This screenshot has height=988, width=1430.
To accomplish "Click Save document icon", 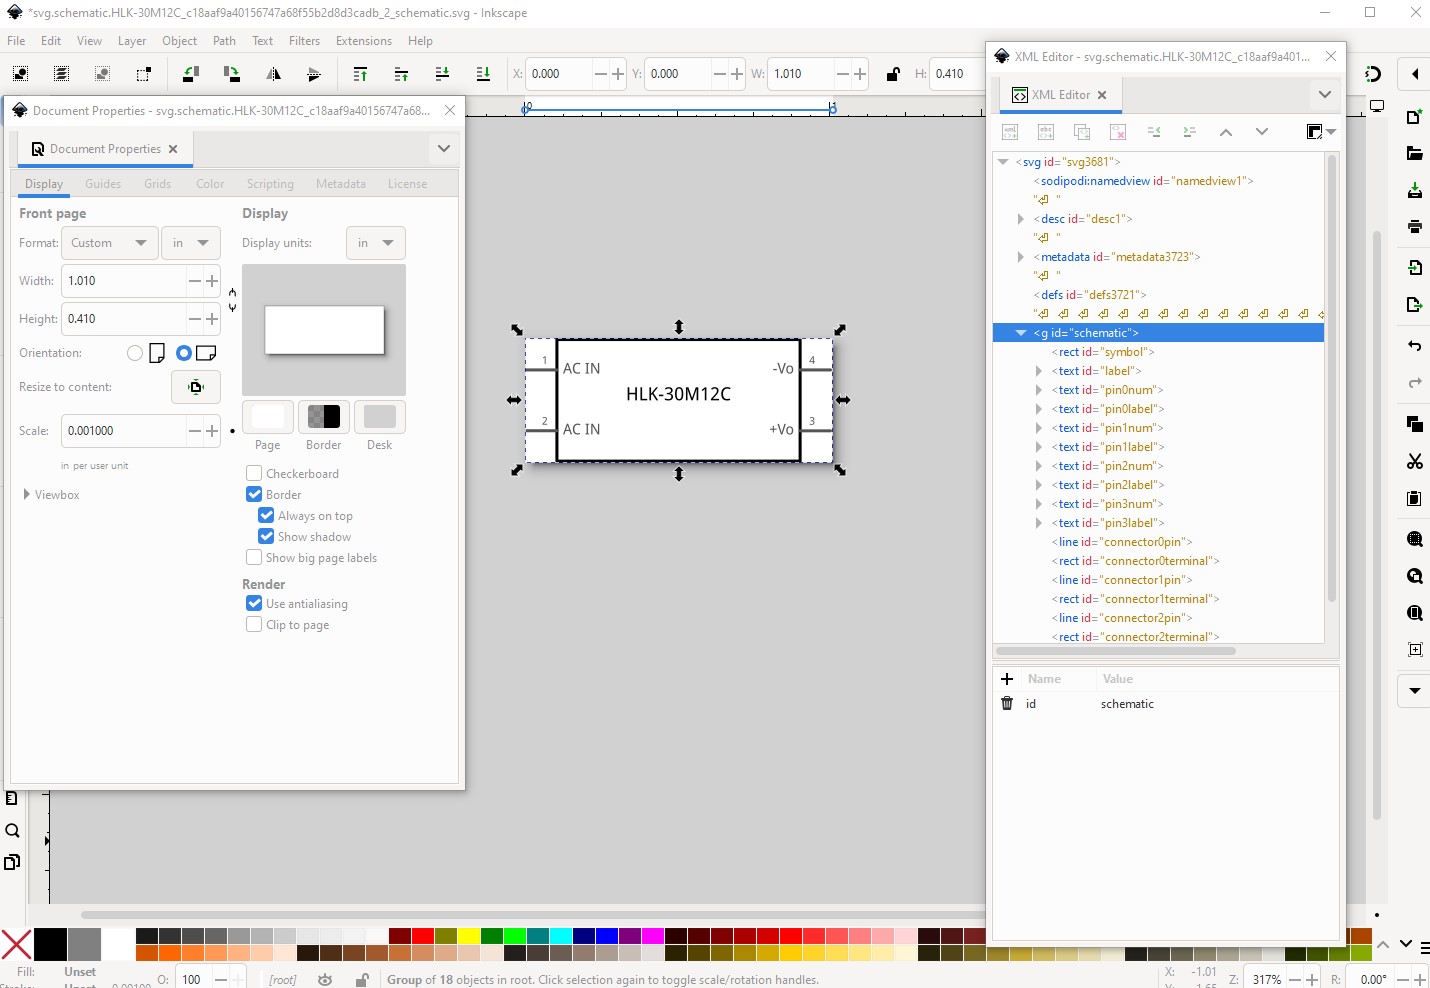I will [1414, 190].
